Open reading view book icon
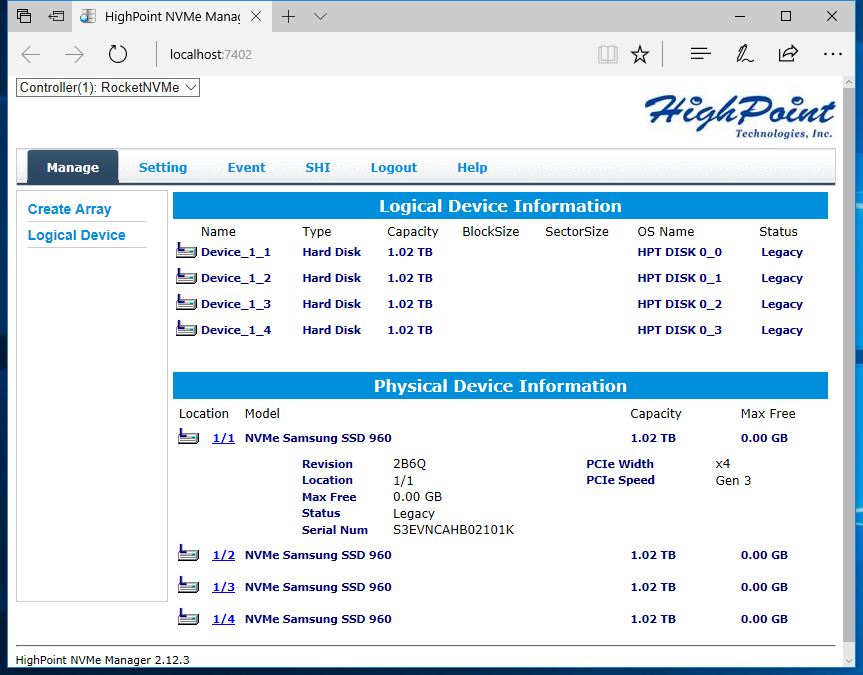The image size is (863, 675). click(x=608, y=55)
